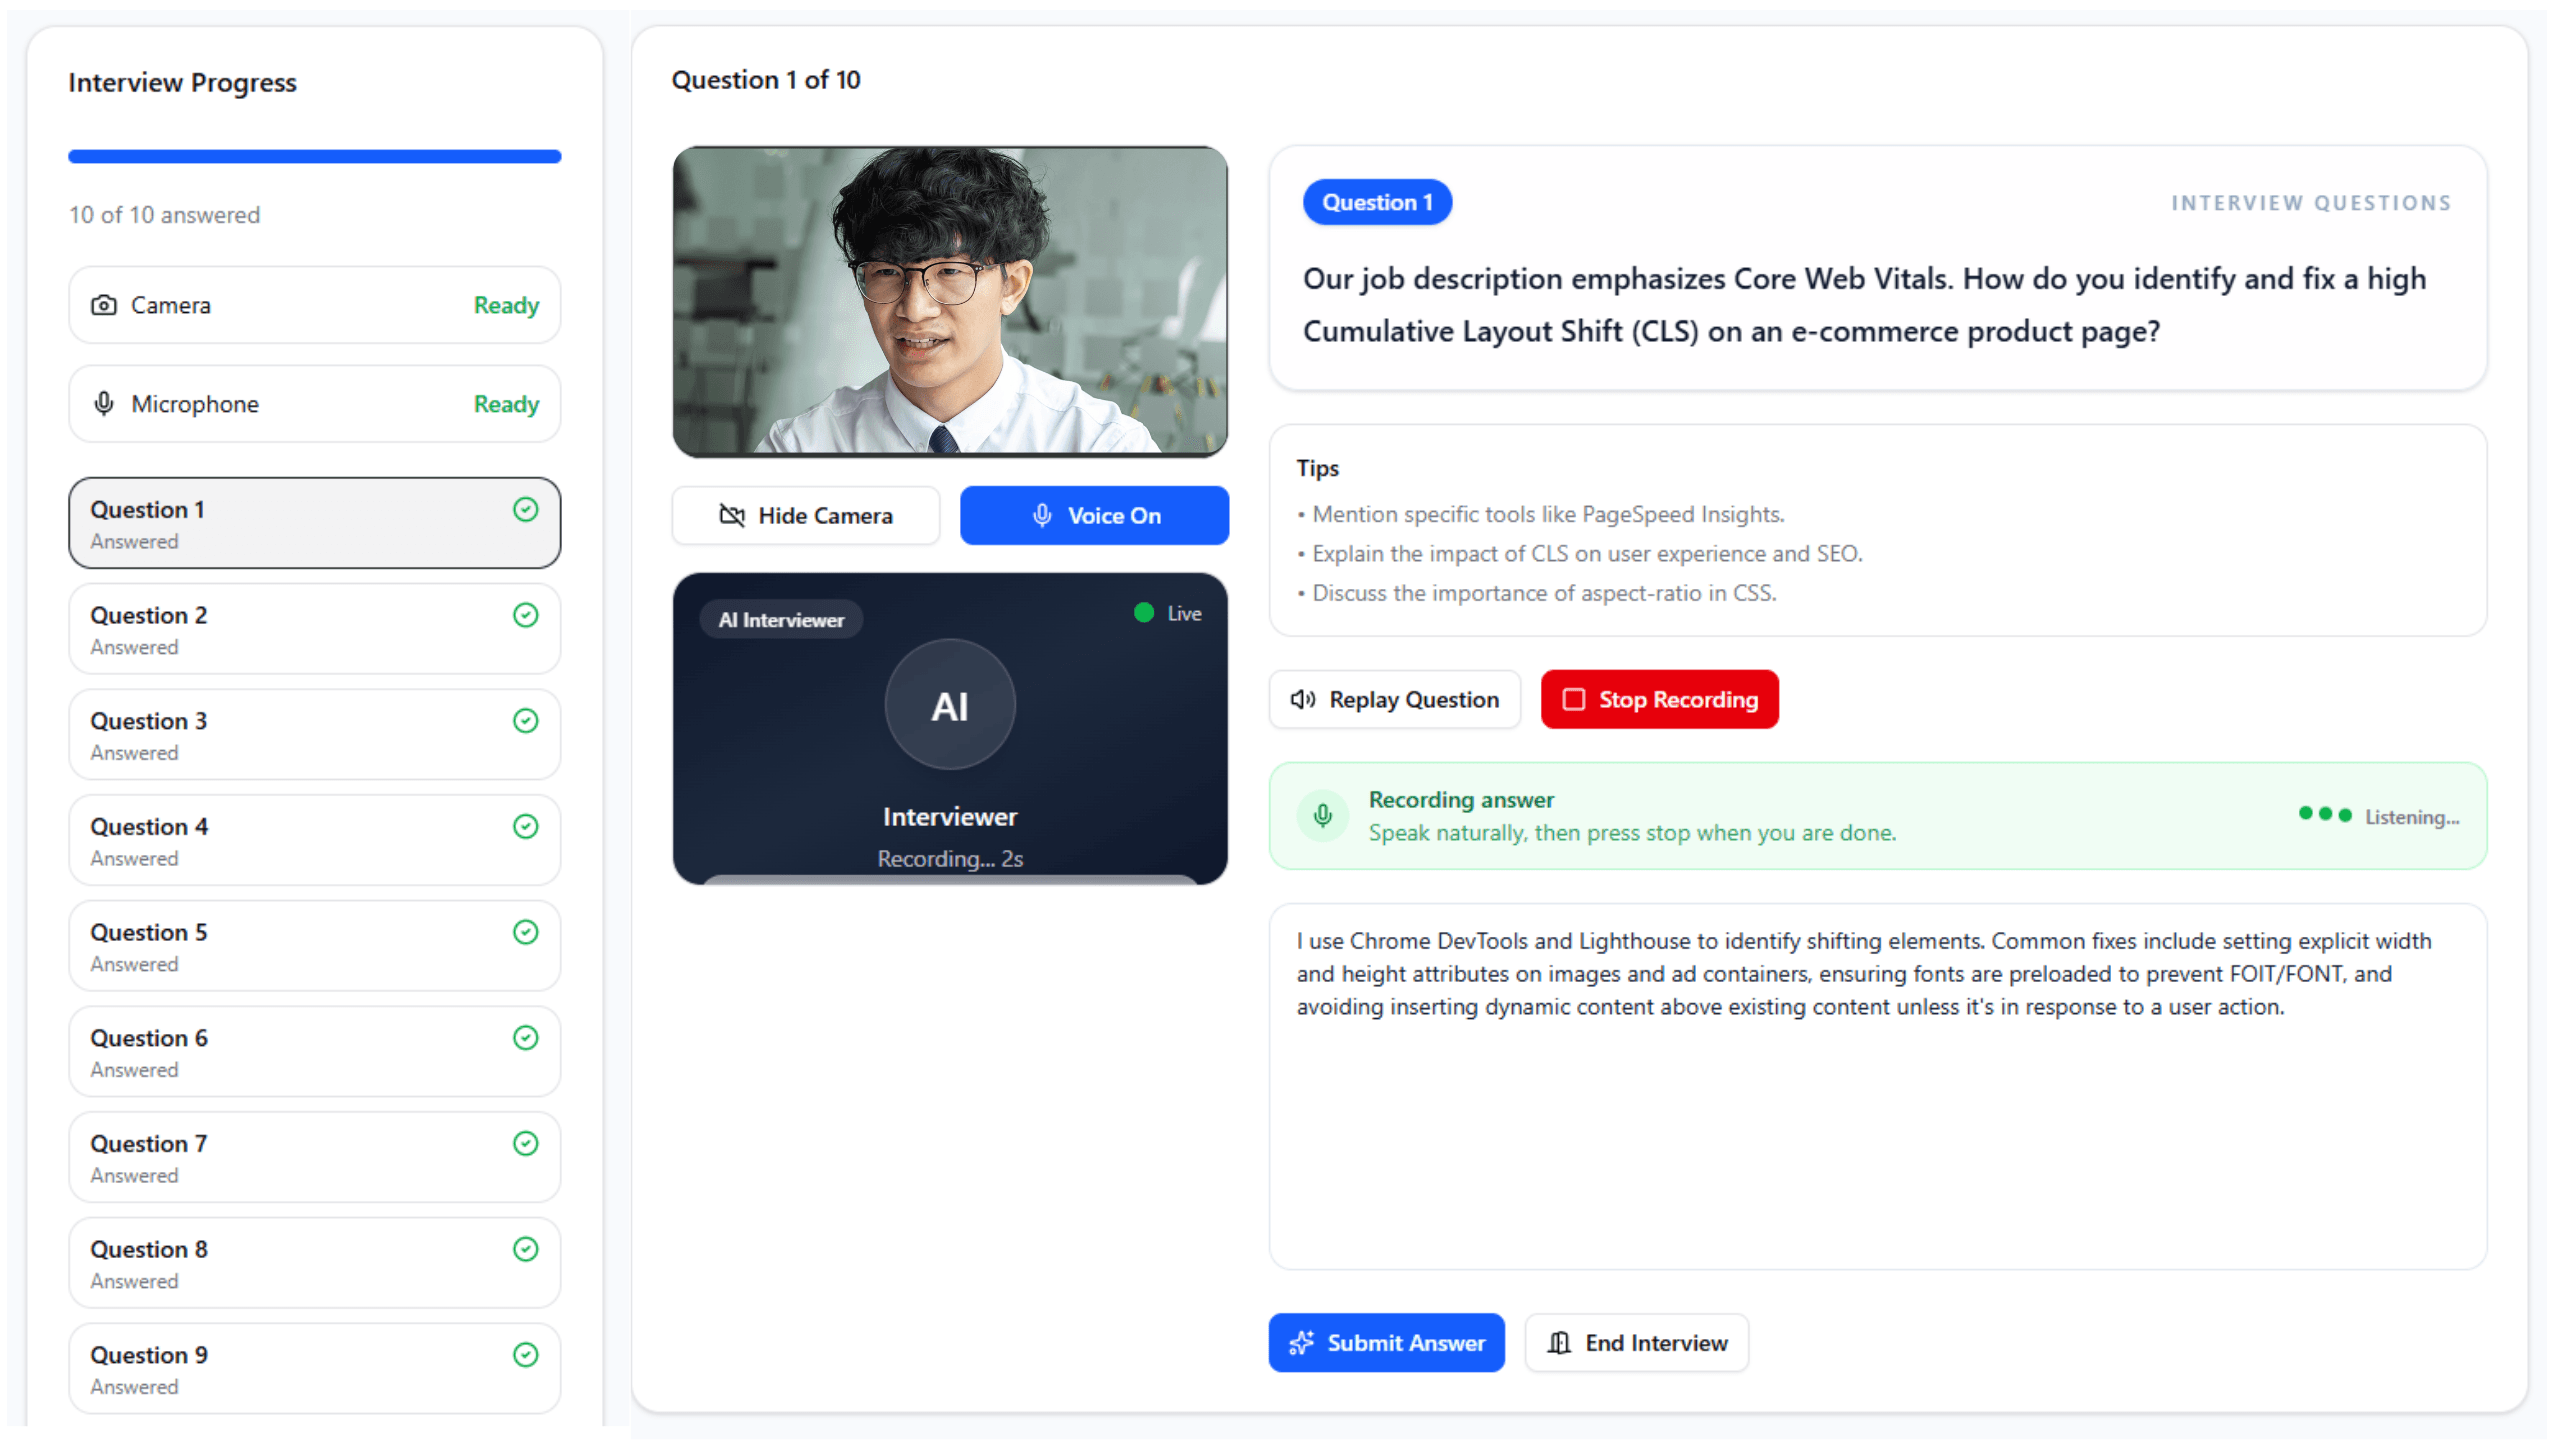This screenshot has width=2561, height=1440.
Task: Click the blue interview progress bar
Action: pyautogui.click(x=314, y=157)
